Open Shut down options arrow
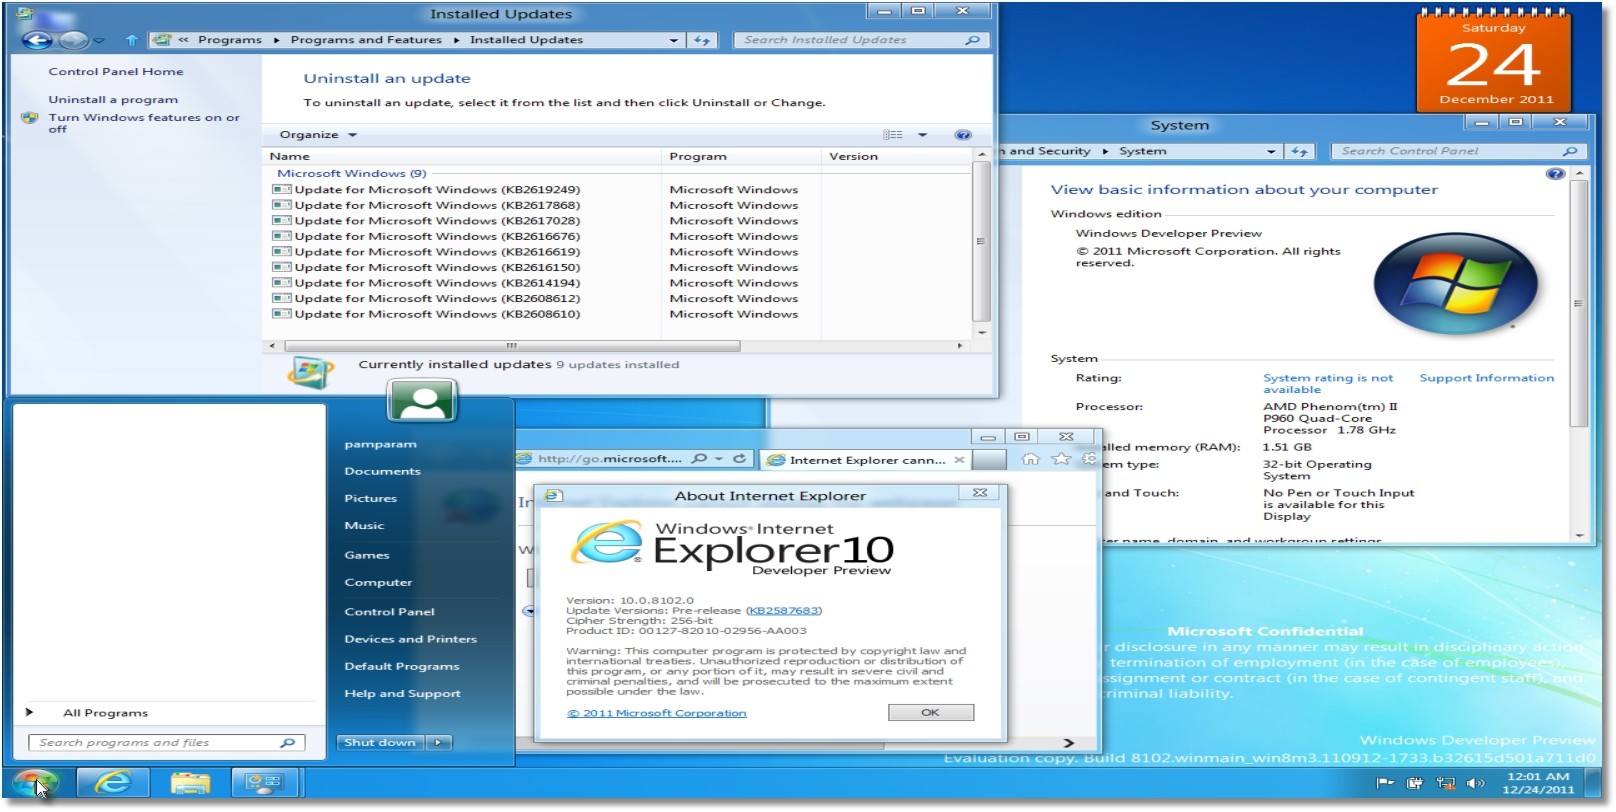The width and height of the screenshot is (1616, 812). click(438, 743)
